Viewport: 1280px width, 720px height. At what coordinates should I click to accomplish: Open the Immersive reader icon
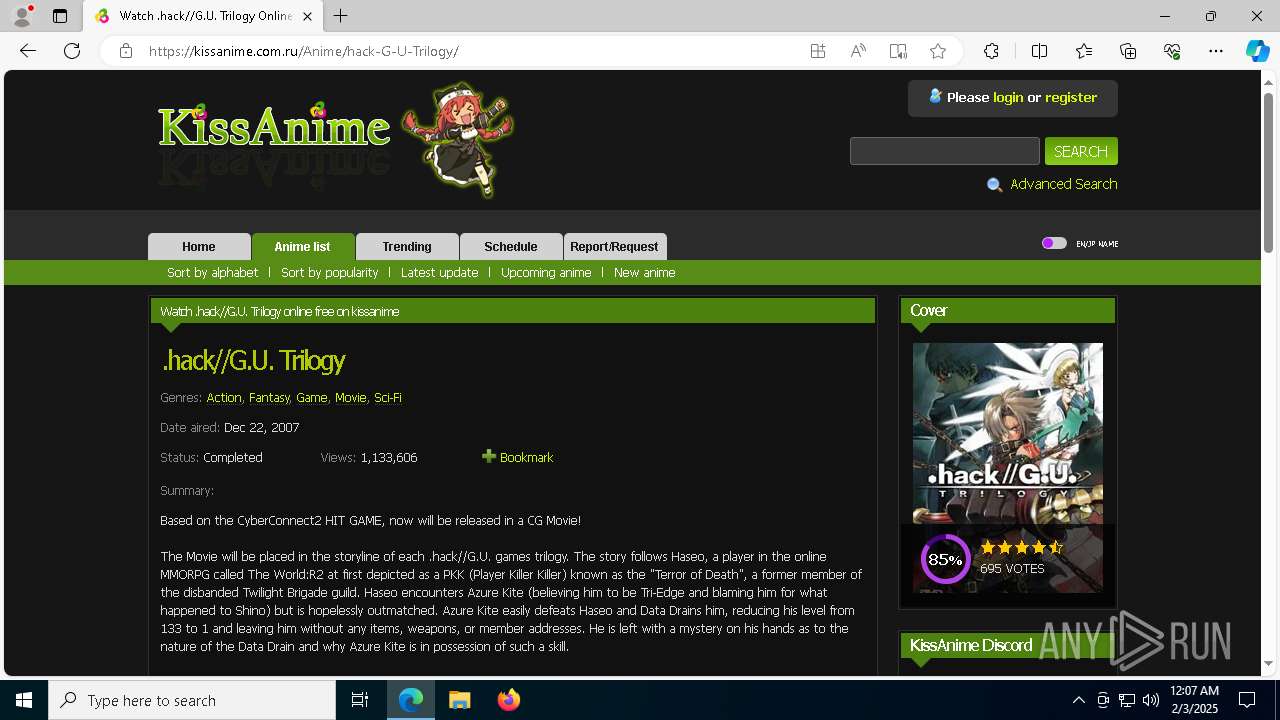(x=898, y=51)
